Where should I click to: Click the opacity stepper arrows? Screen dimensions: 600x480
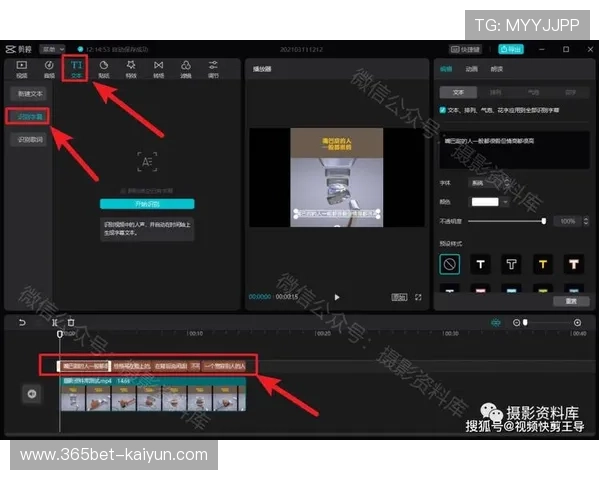[586, 221]
